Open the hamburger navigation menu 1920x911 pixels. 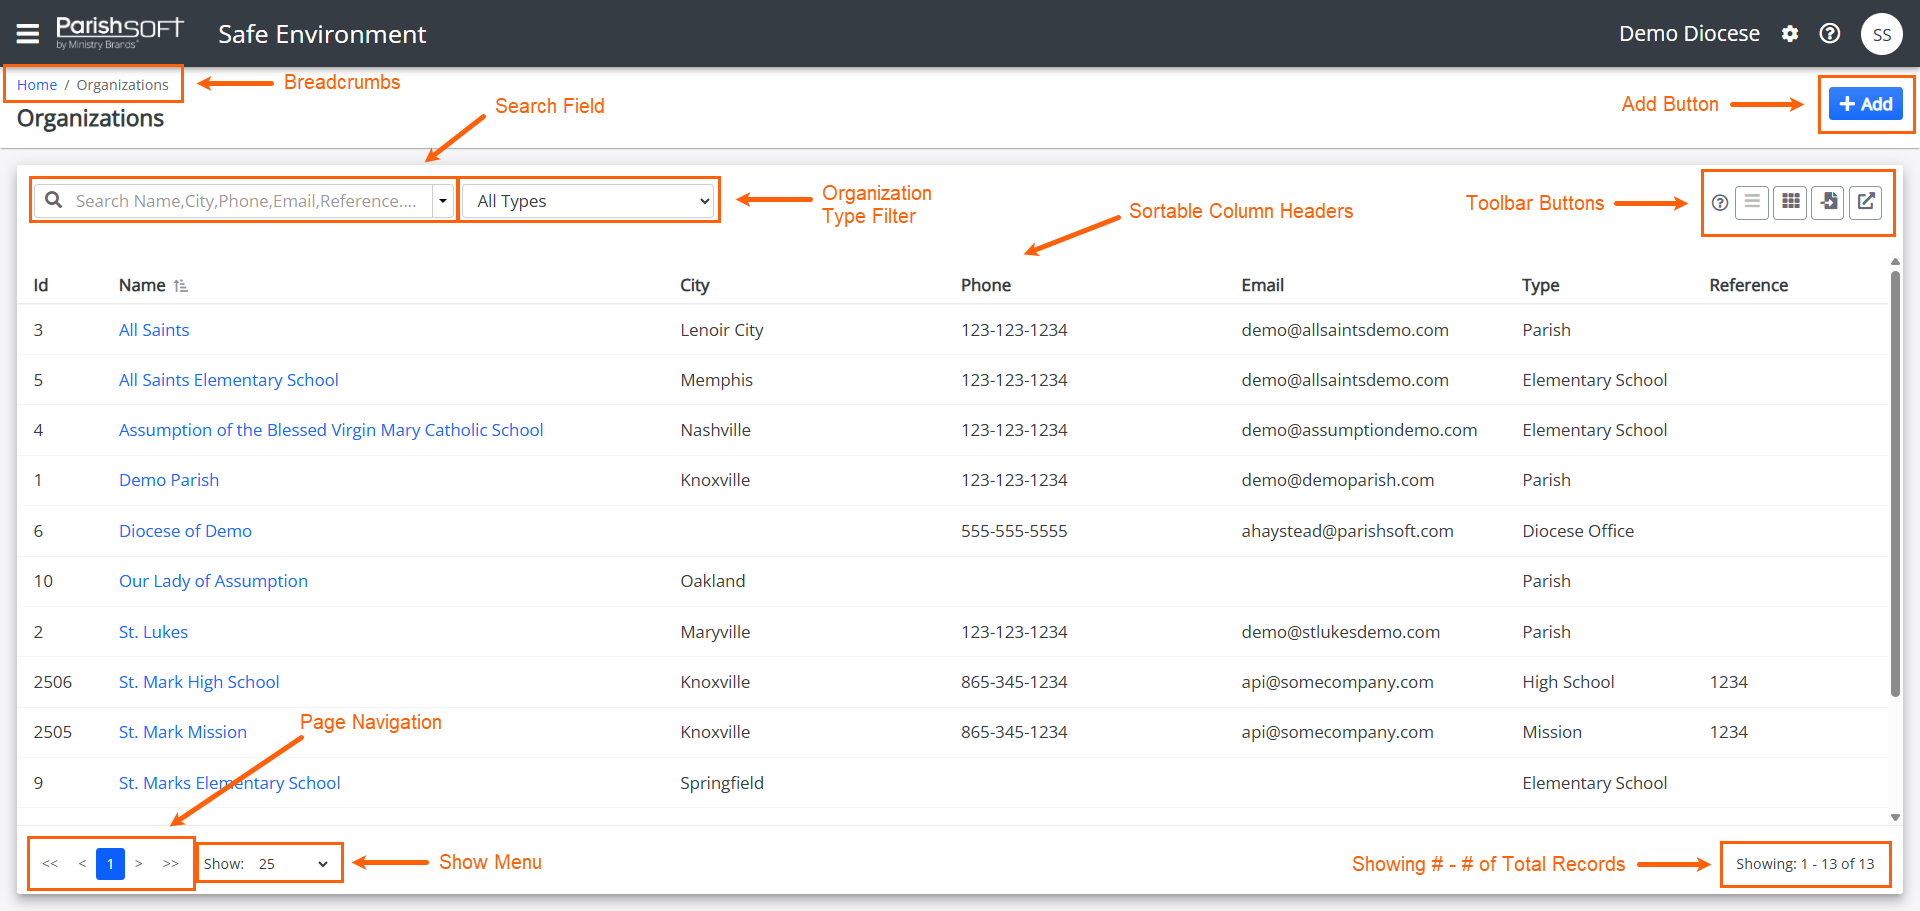(x=28, y=34)
